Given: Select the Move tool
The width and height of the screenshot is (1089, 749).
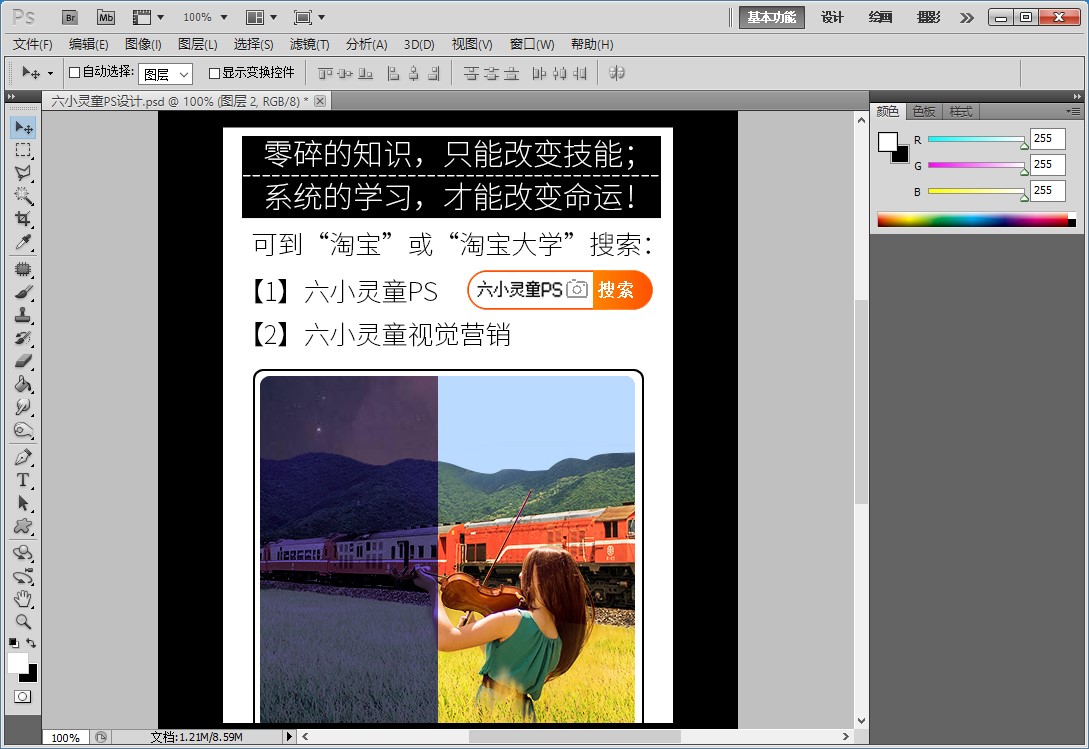Looking at the screenshot, I should [x=23, y=127].
